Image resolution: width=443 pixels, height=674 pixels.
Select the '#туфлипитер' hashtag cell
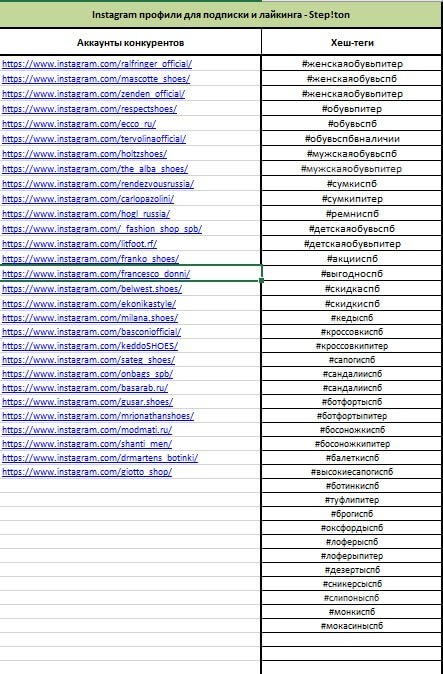point(352,500)
